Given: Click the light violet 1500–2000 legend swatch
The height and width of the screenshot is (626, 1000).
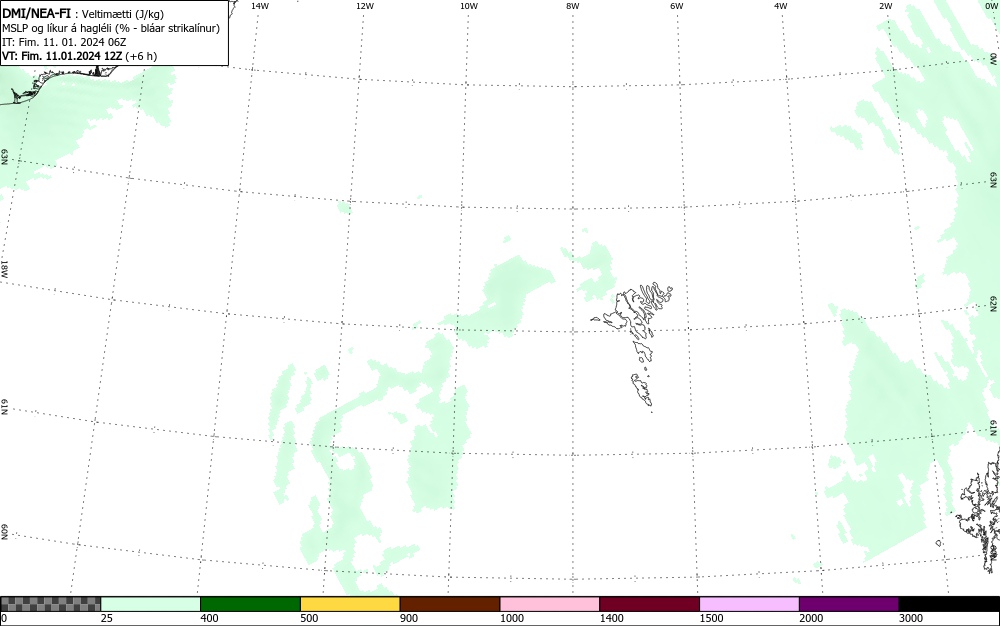Looking at the screenshot, I should click(749, 604).
